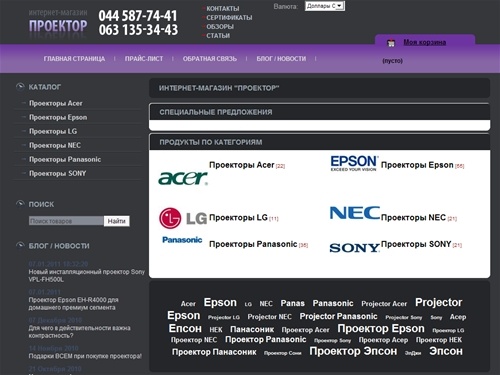Select Проекторы Acer in sidebar catalog
500x375 pixels.
pyautogui.click(x=56, y=103)
